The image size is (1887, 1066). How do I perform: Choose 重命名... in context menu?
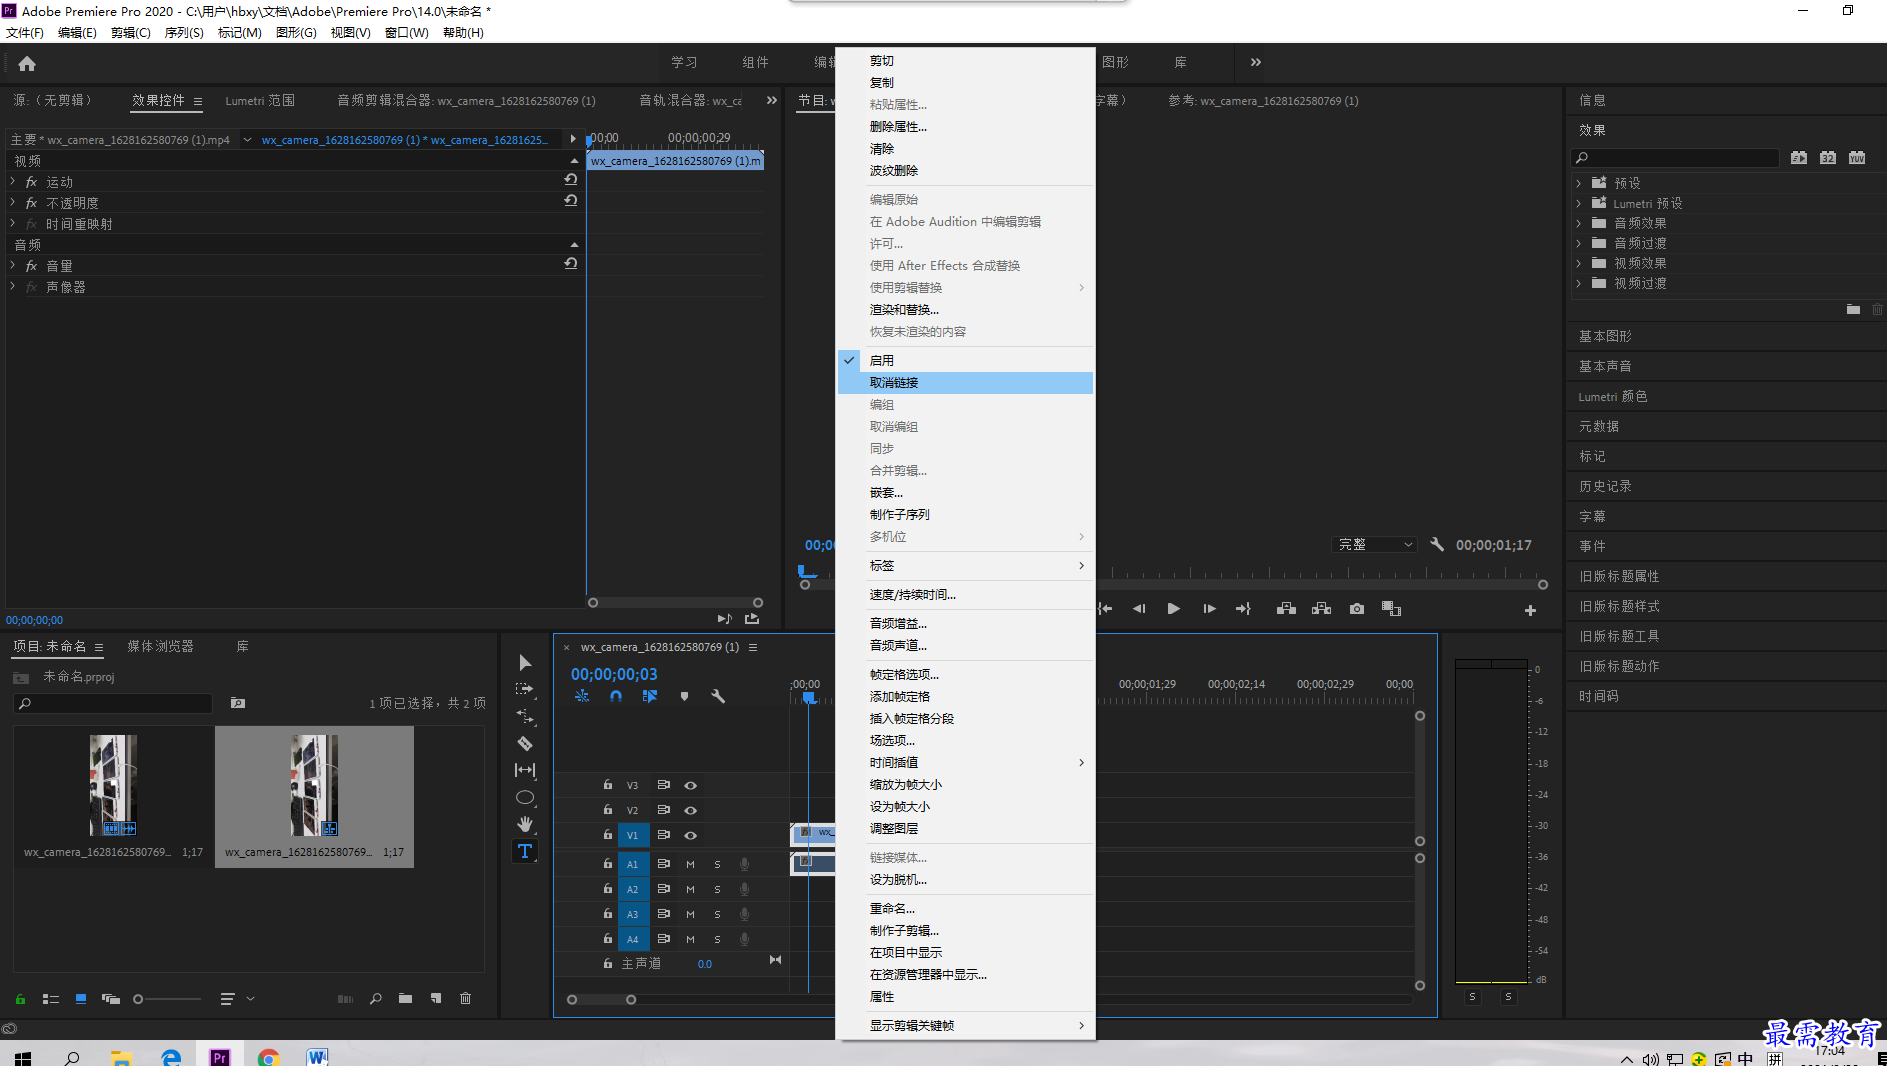(965, 908)
